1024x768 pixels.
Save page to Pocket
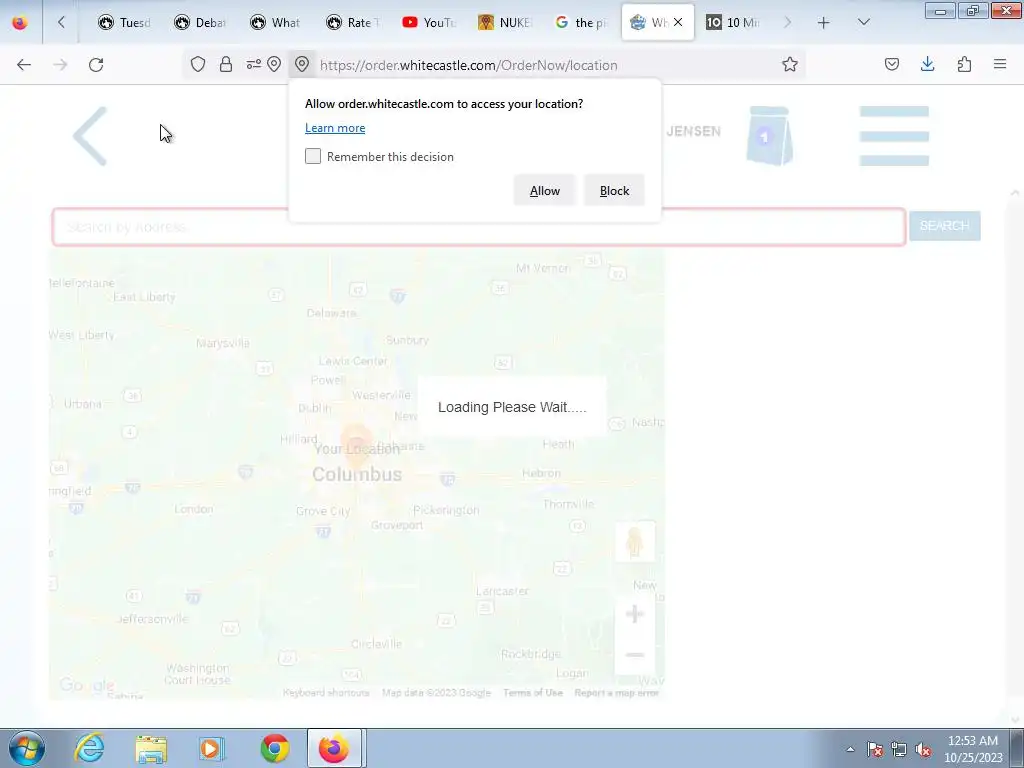[891, 64]
